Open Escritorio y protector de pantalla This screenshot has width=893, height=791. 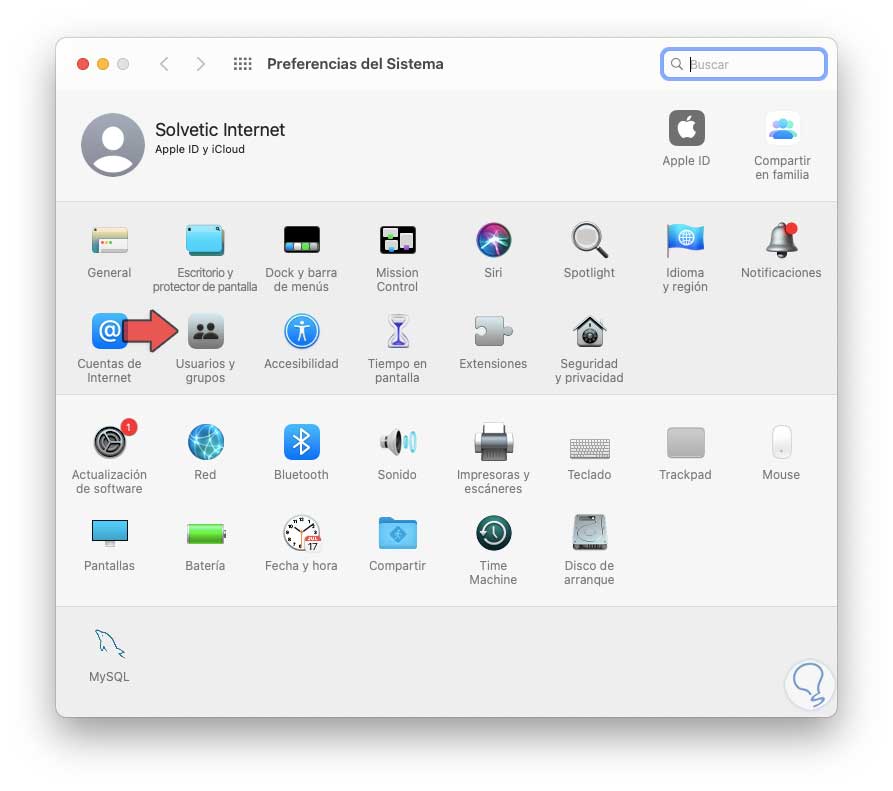point(205,240)
